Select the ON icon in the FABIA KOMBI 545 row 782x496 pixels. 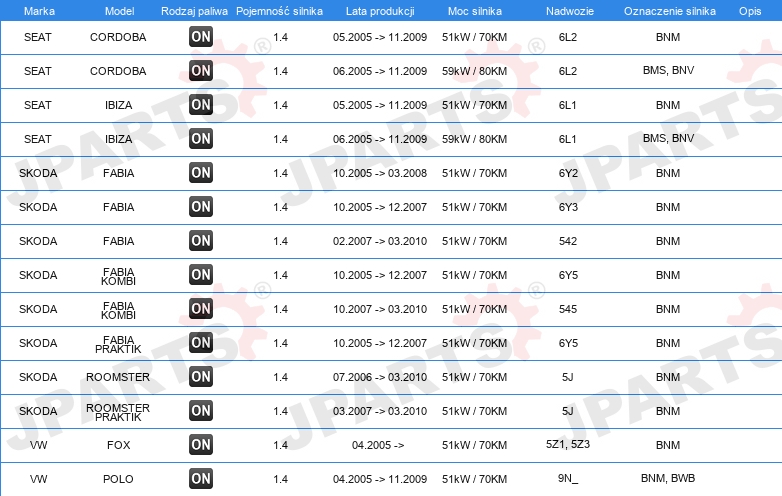coord(201,309)
